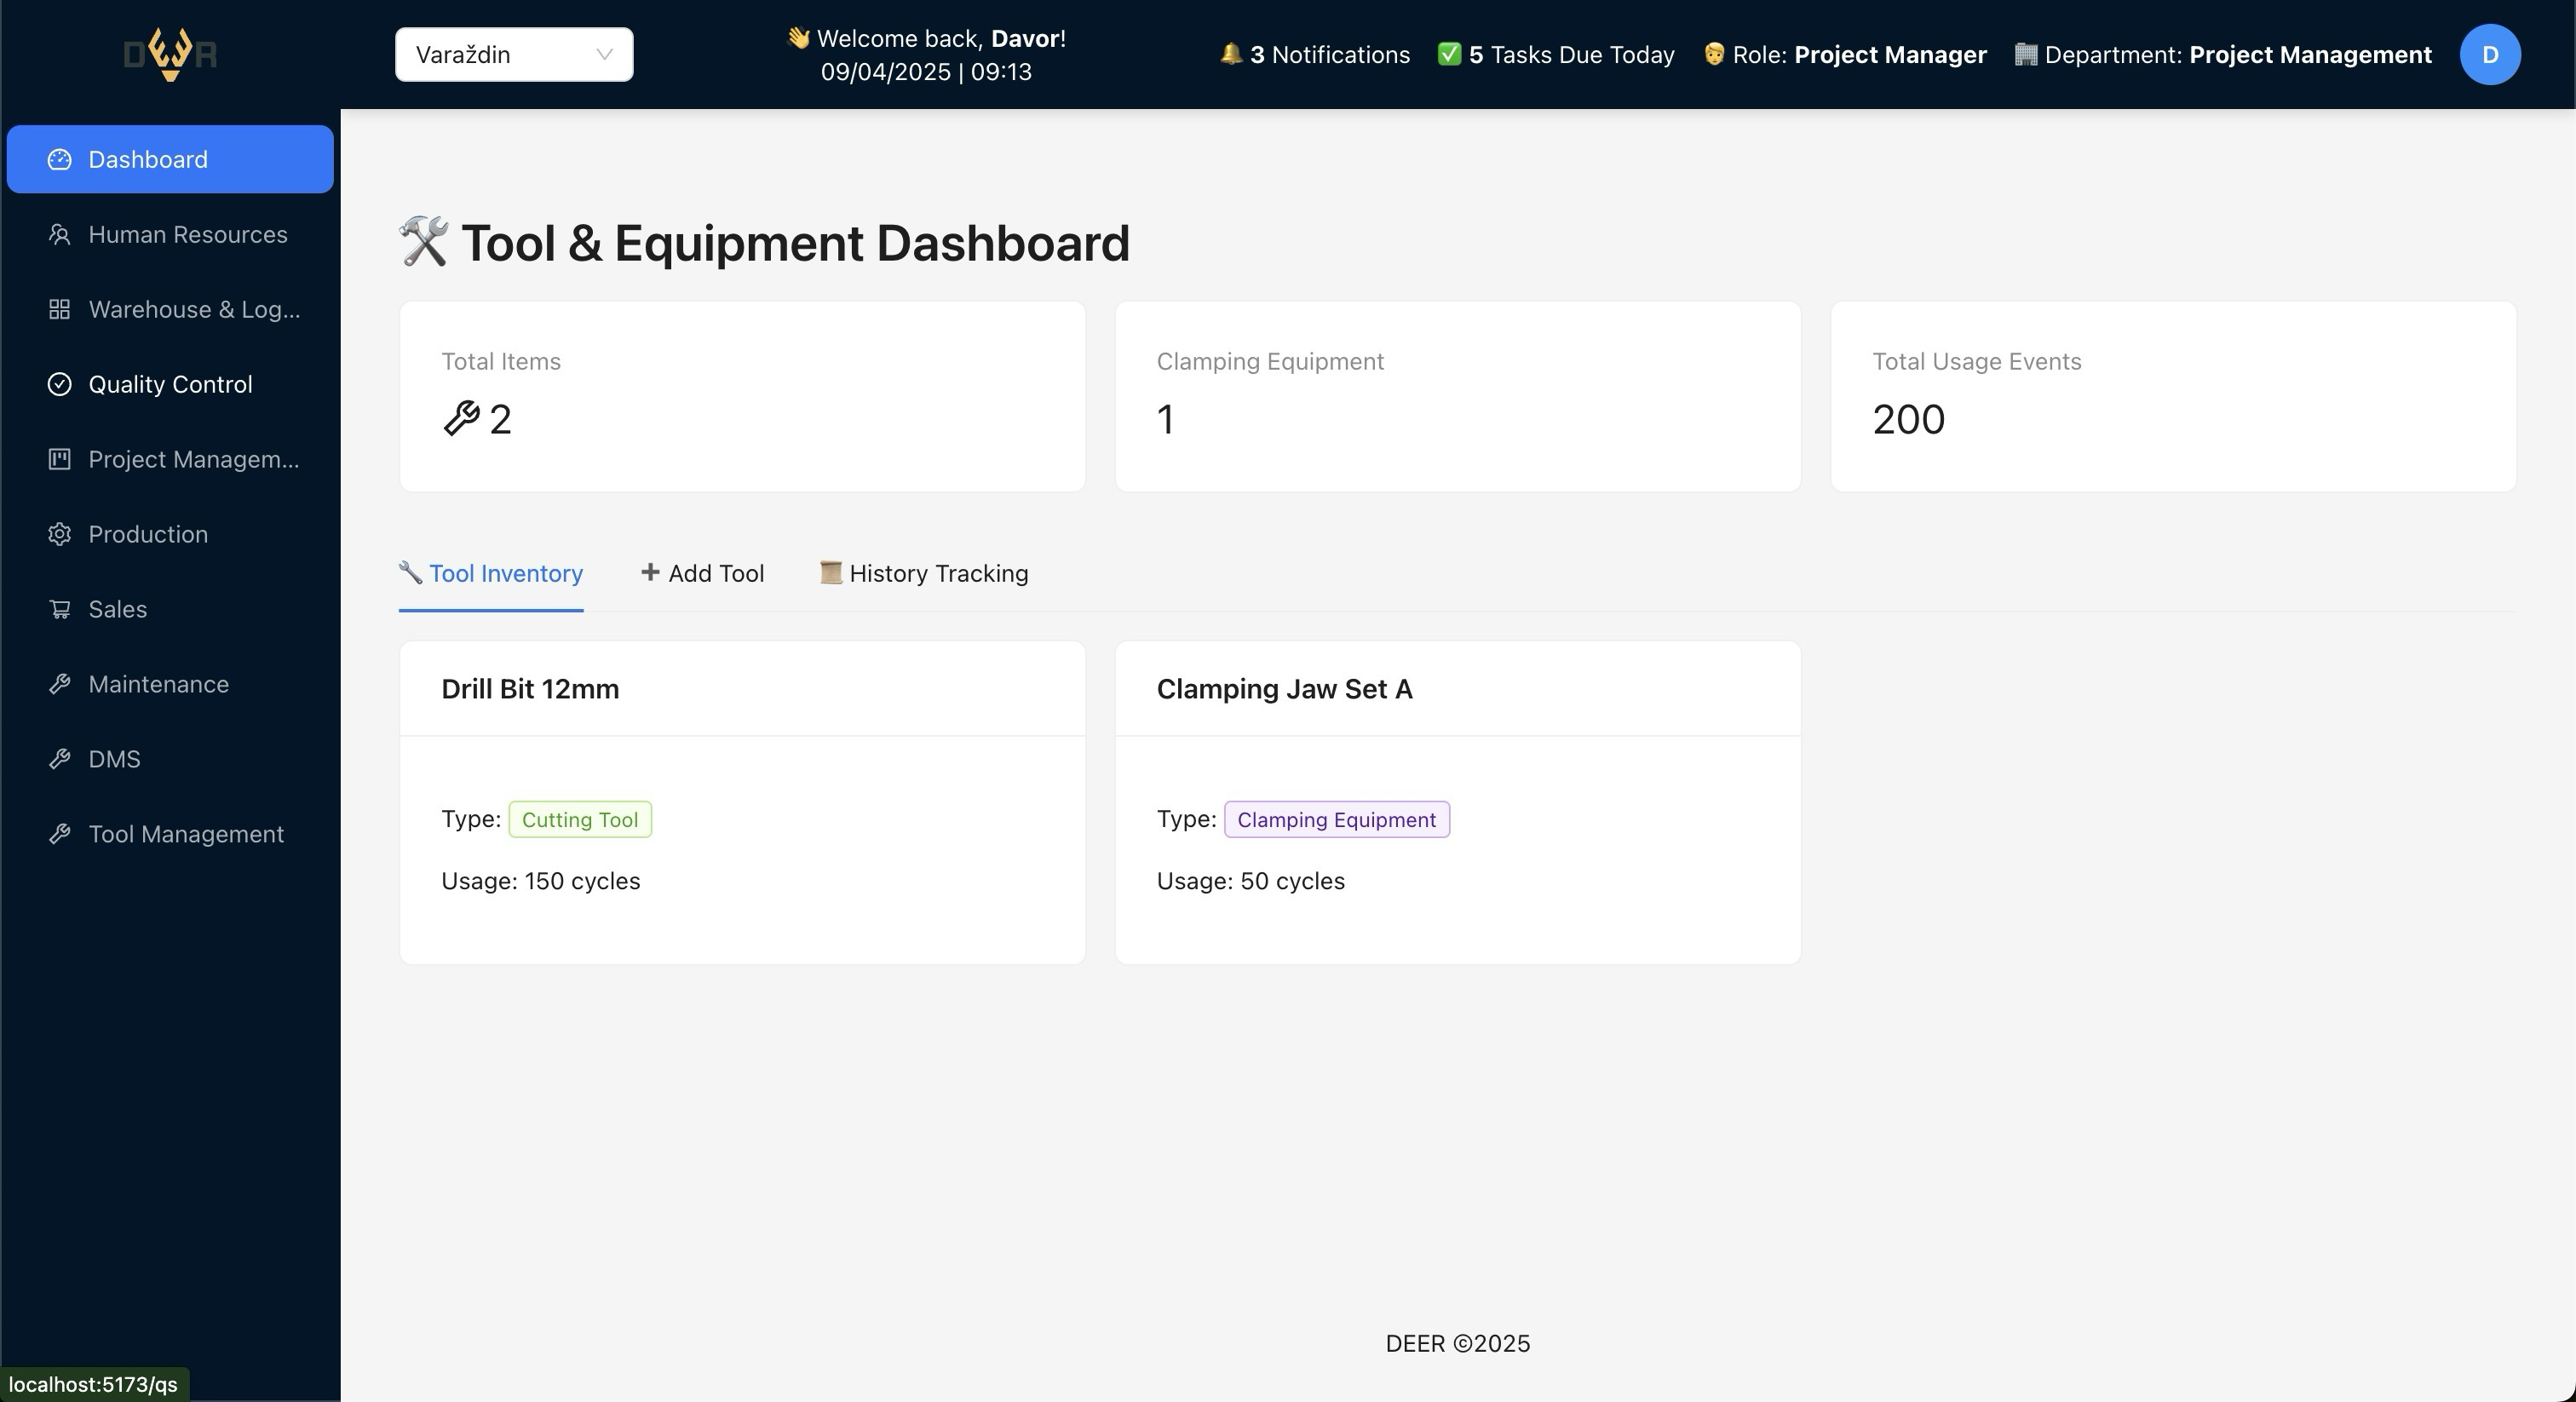Click the Cutting Tool type tag

[580, 819]
